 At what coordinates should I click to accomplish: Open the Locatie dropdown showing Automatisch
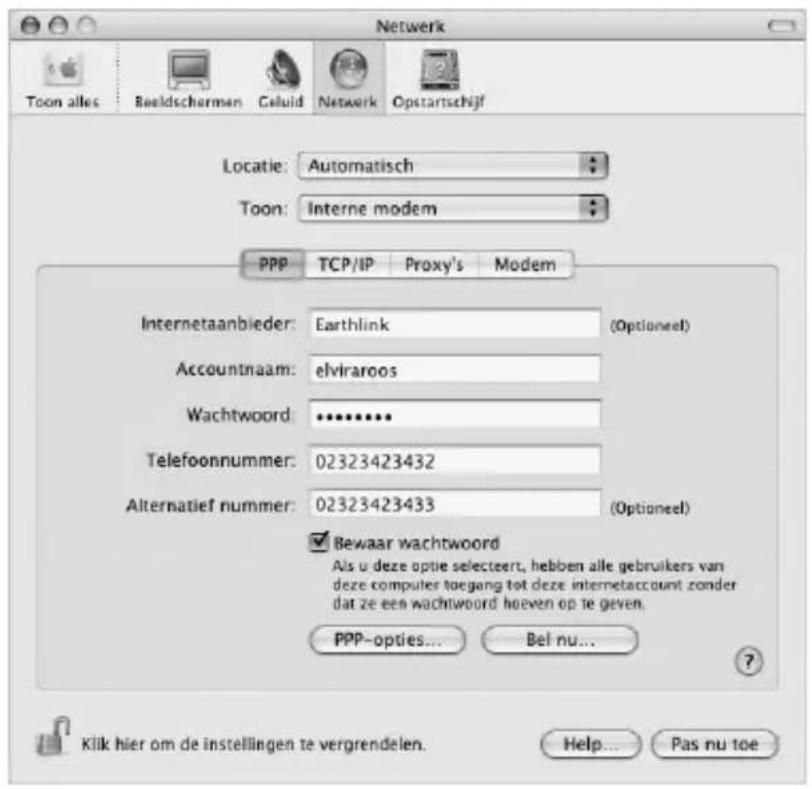[453, 166]
